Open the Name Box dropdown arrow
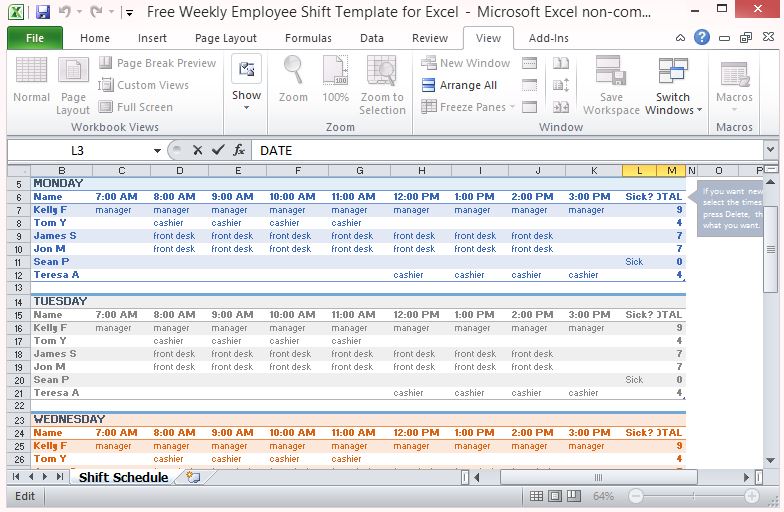The width and height of the screenshot is (784, 512). tap(157, 150)
